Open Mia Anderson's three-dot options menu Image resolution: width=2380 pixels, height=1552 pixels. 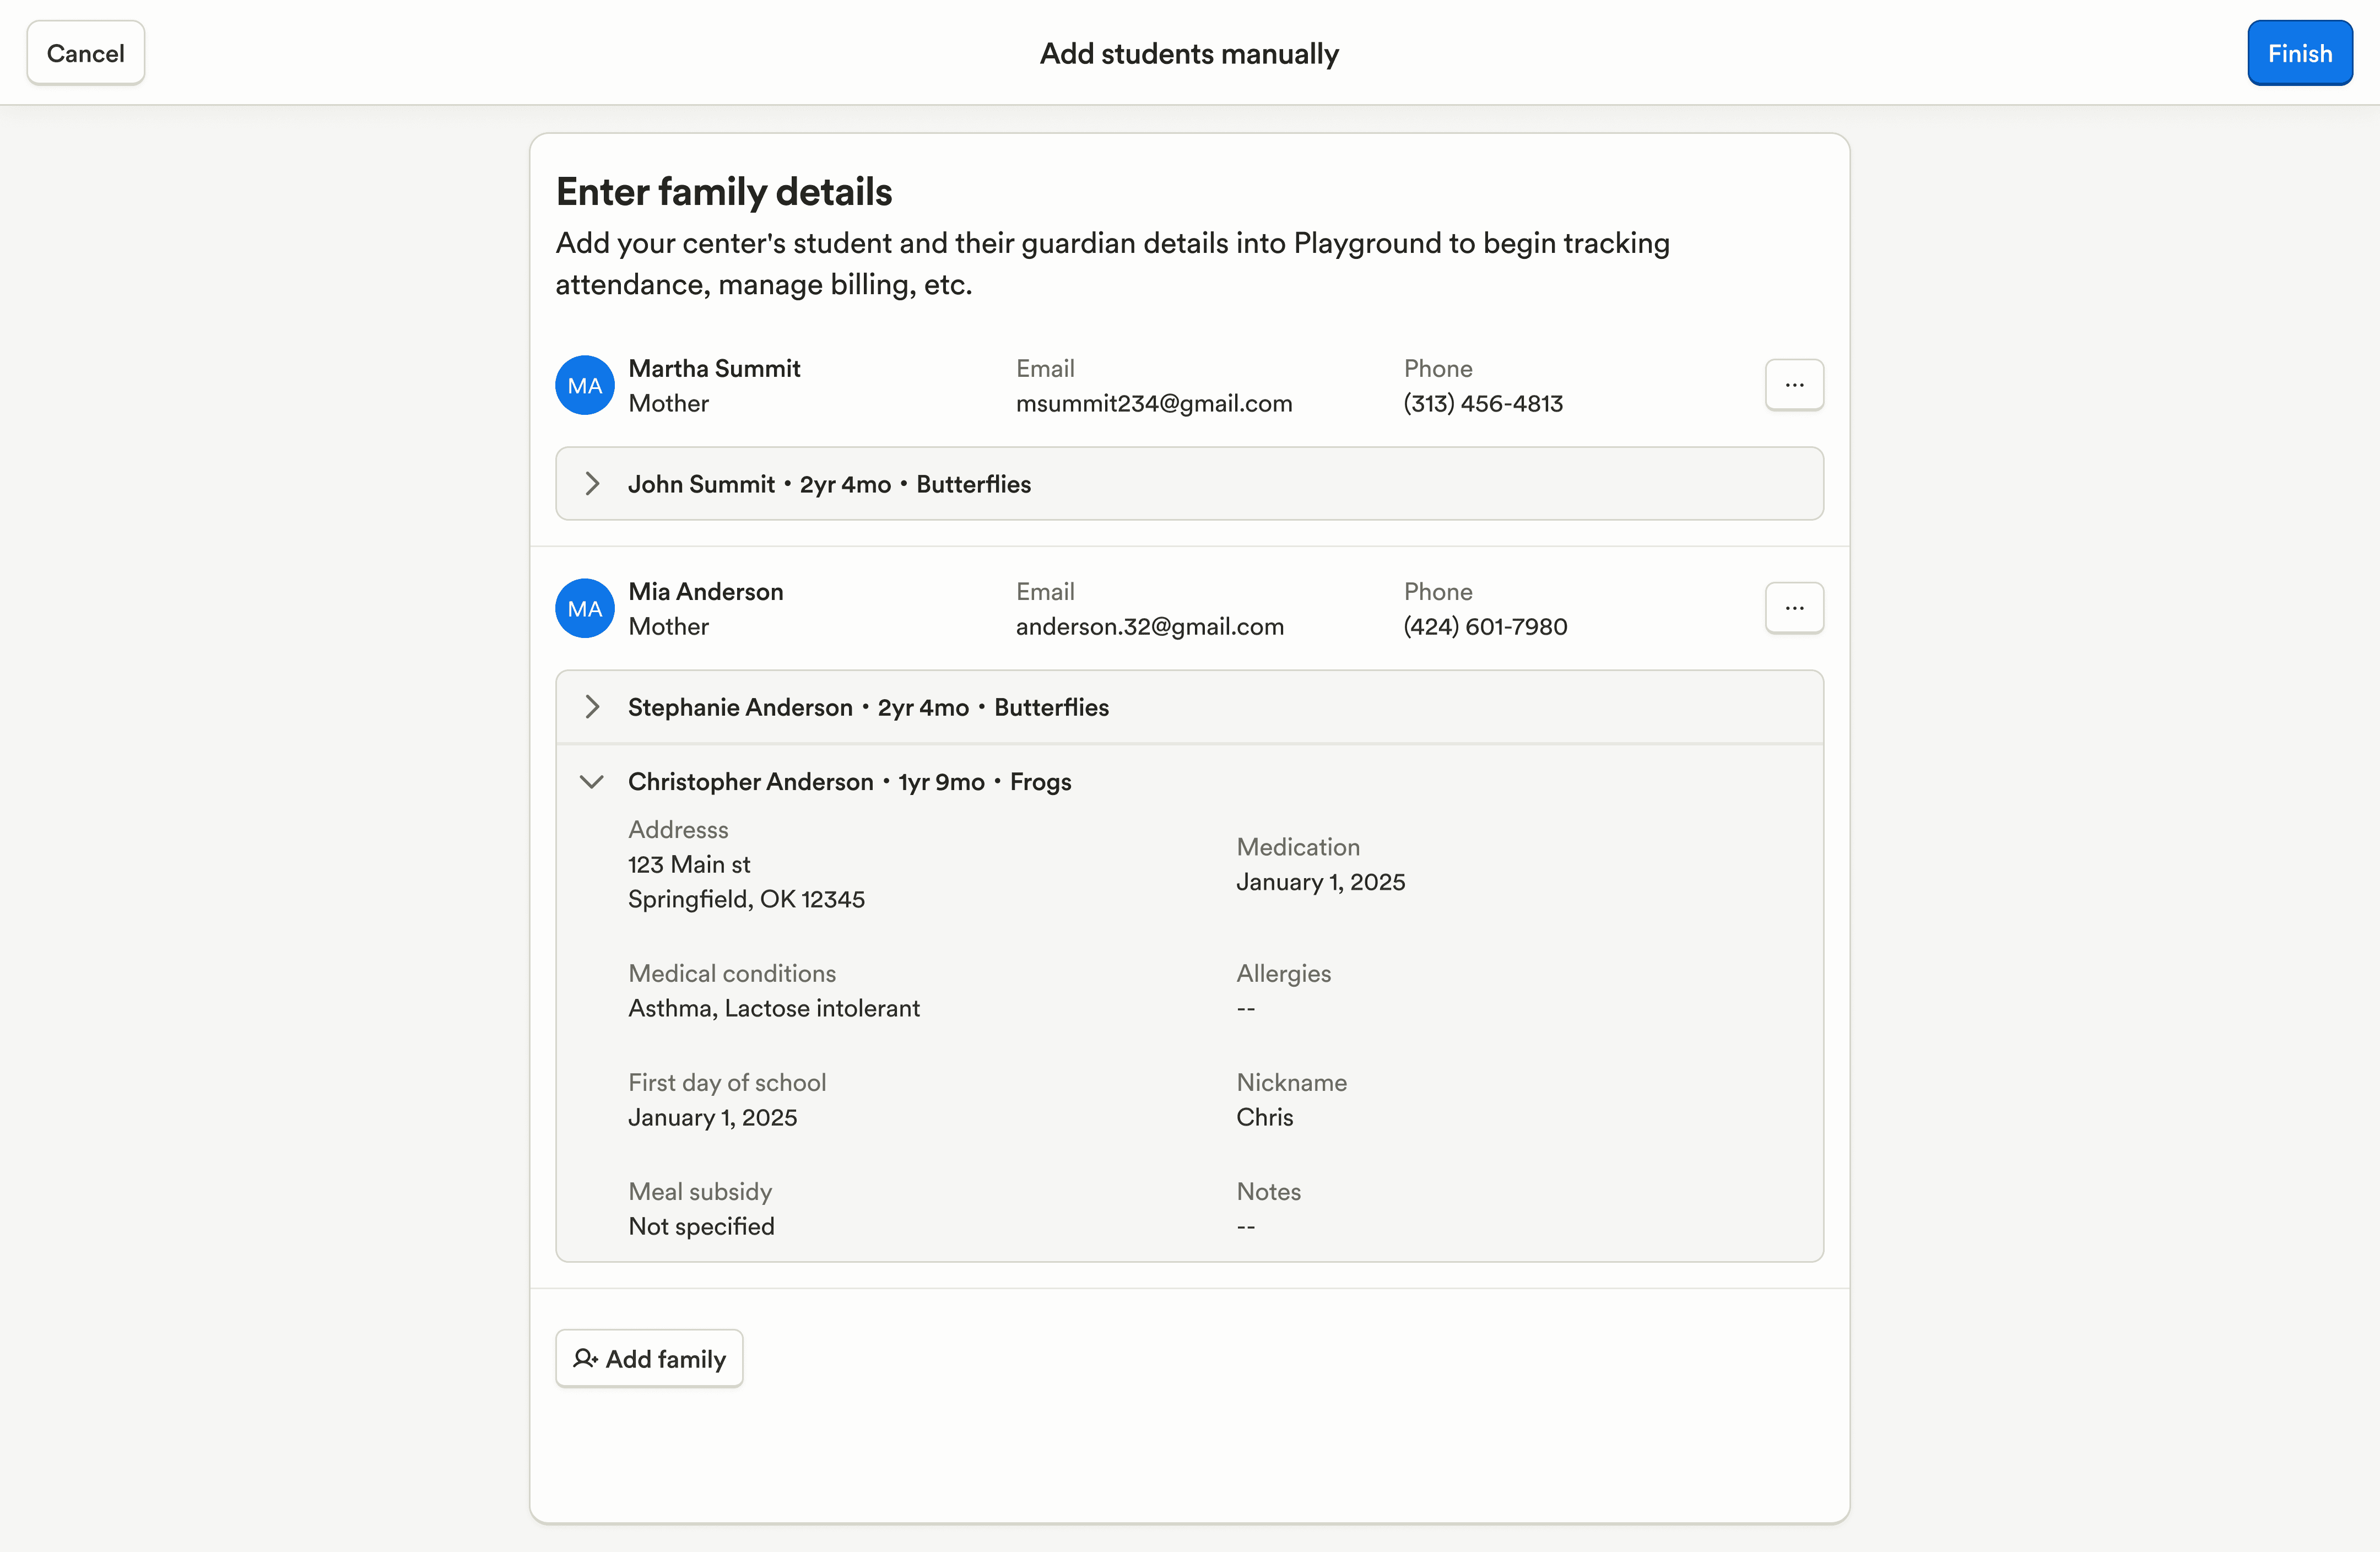click(x=1793, y=608)
